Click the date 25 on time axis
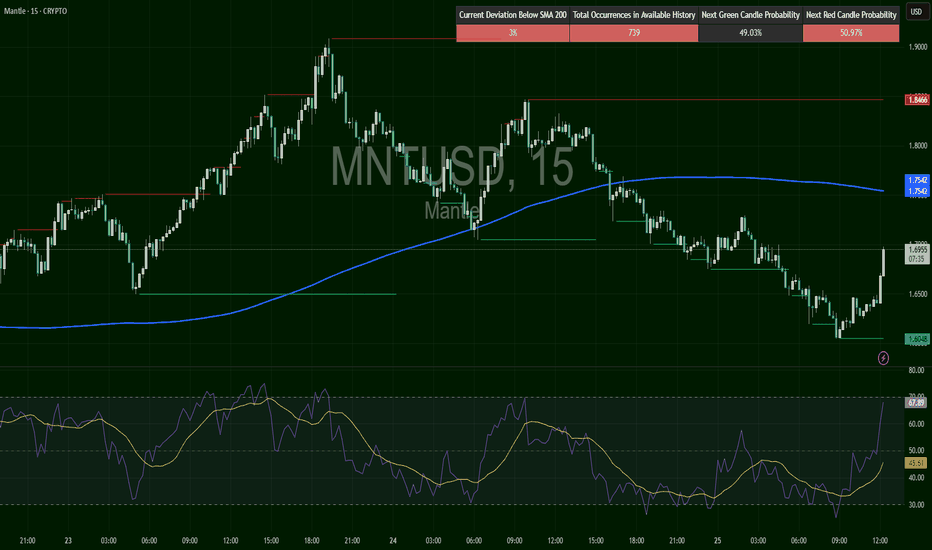 pyautogui.click(x=715, y=539)
